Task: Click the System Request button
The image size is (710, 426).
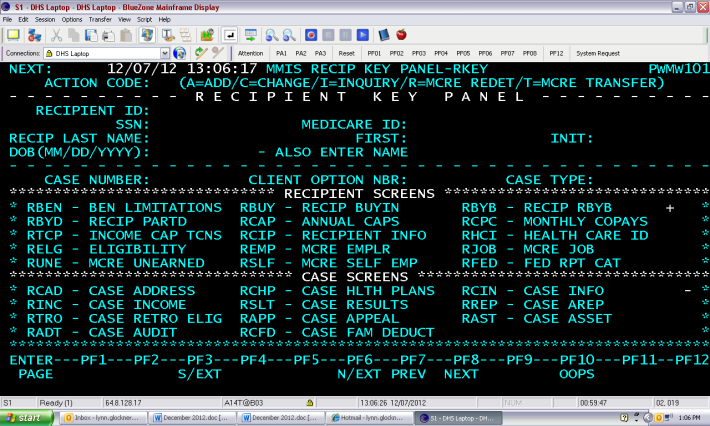Action: point(598,53)
